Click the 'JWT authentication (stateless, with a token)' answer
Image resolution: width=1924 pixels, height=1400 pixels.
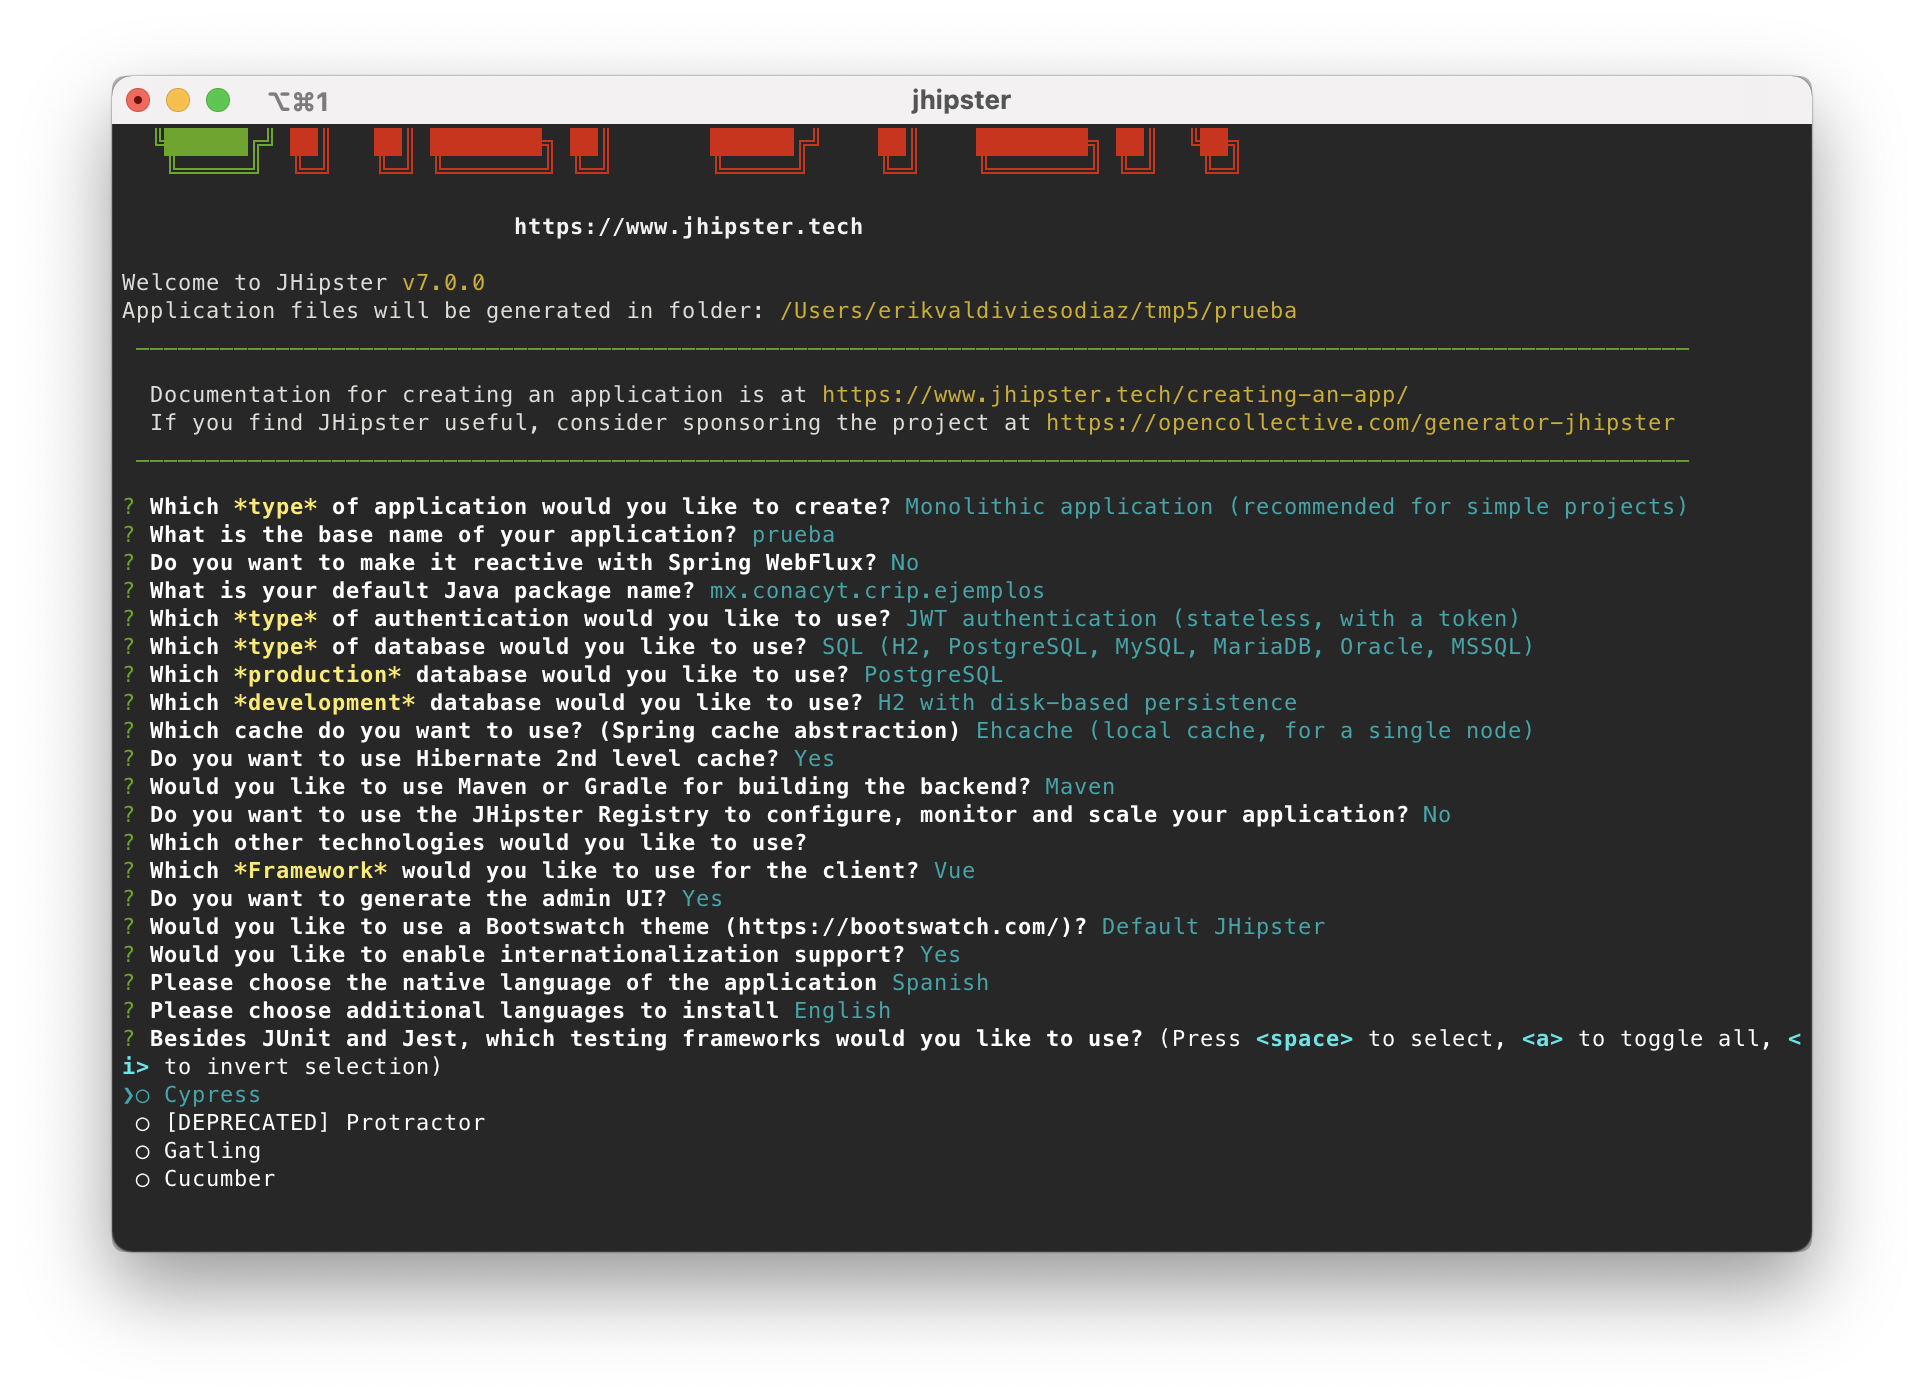coord(1212,619)
